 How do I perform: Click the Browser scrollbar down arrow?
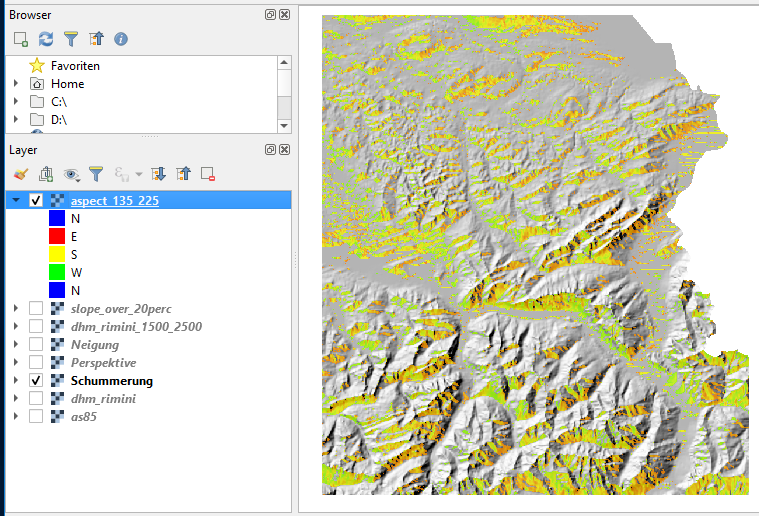coord(284,125)
